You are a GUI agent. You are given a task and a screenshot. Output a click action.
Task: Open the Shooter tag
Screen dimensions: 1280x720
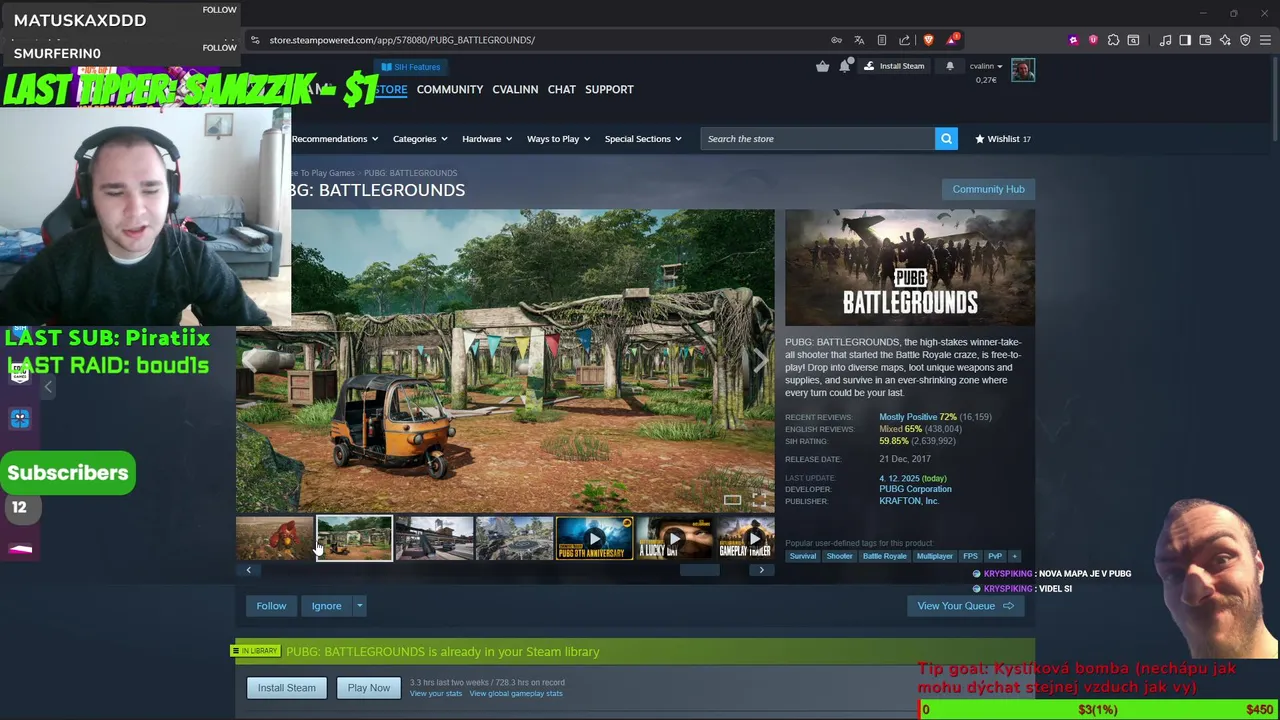pyautogui.click(x=839, y=556)
